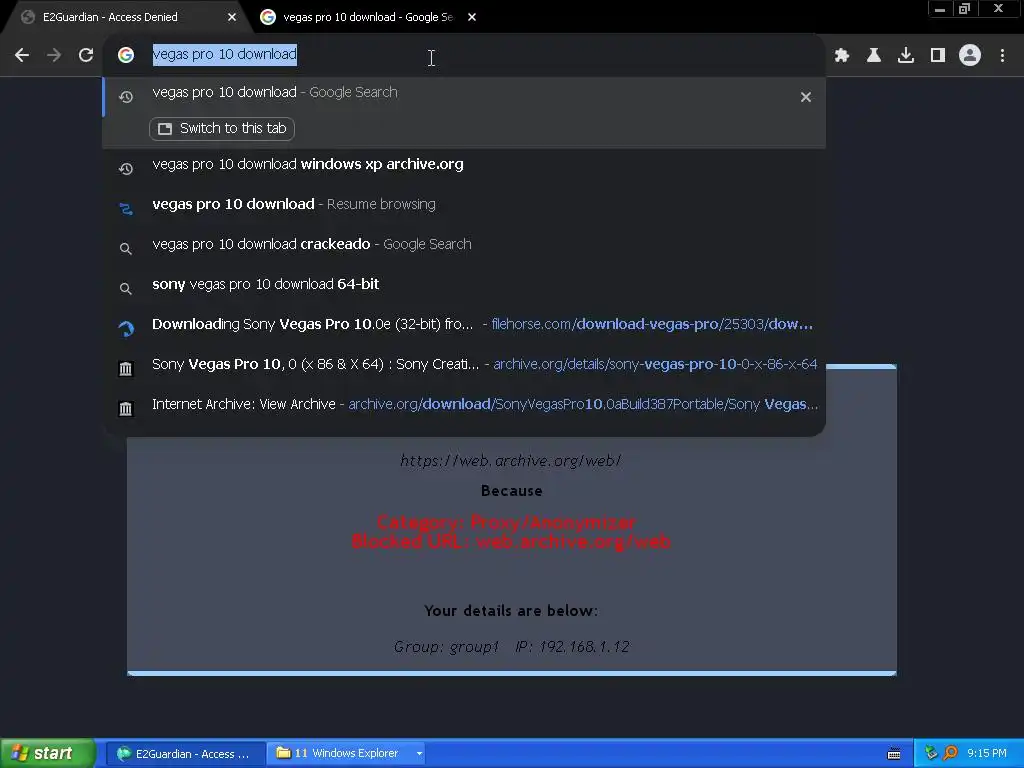
Task: Open the Downloads toolbar icon
Action: pos(906,56)
